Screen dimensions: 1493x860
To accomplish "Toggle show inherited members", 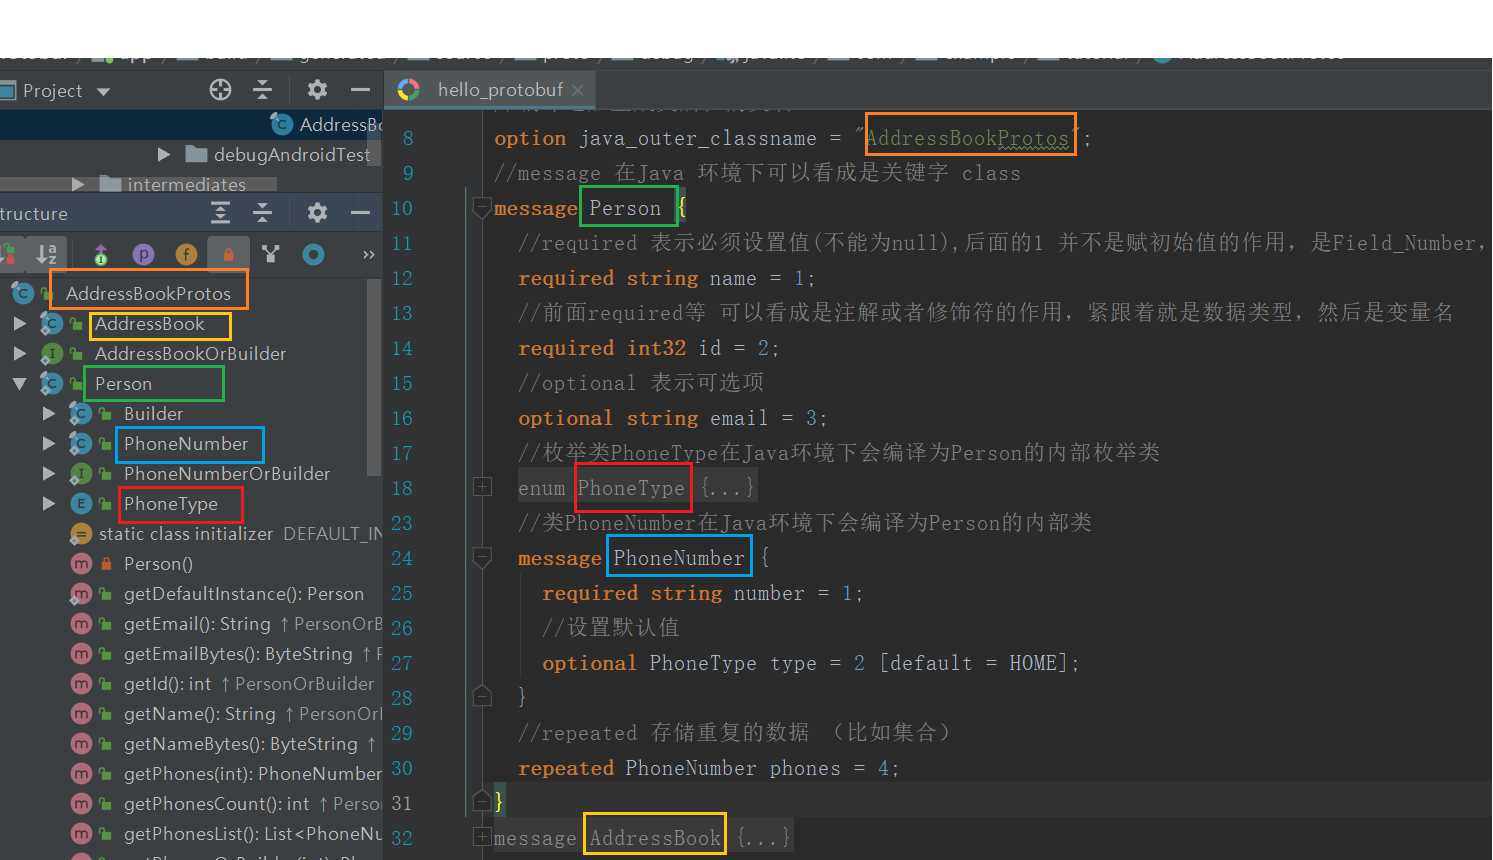I will pyautogui.click(x=100, y=254).
